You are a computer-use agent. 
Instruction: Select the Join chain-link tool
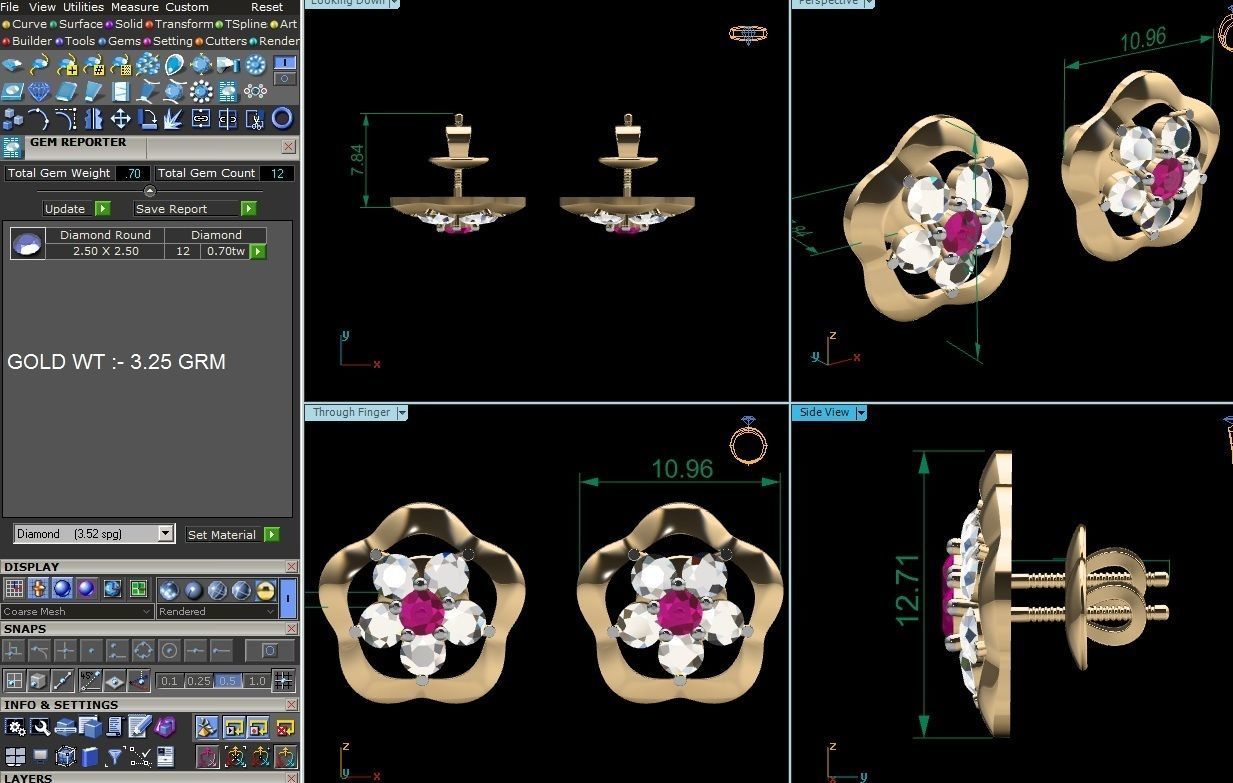click(201, 120)
